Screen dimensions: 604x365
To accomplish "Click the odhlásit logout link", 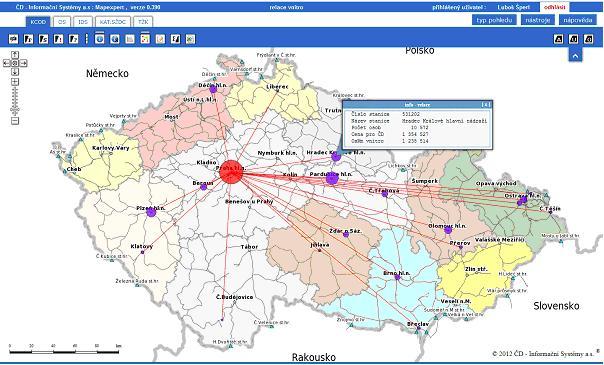I will pos(555,7).
